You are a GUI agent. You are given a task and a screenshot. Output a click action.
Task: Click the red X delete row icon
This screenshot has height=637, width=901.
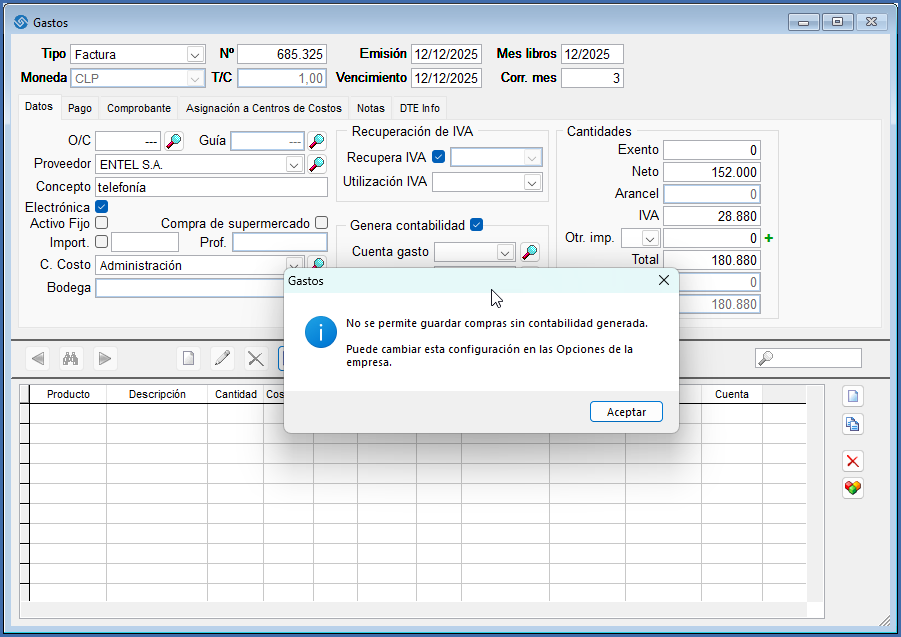[853, 461]
